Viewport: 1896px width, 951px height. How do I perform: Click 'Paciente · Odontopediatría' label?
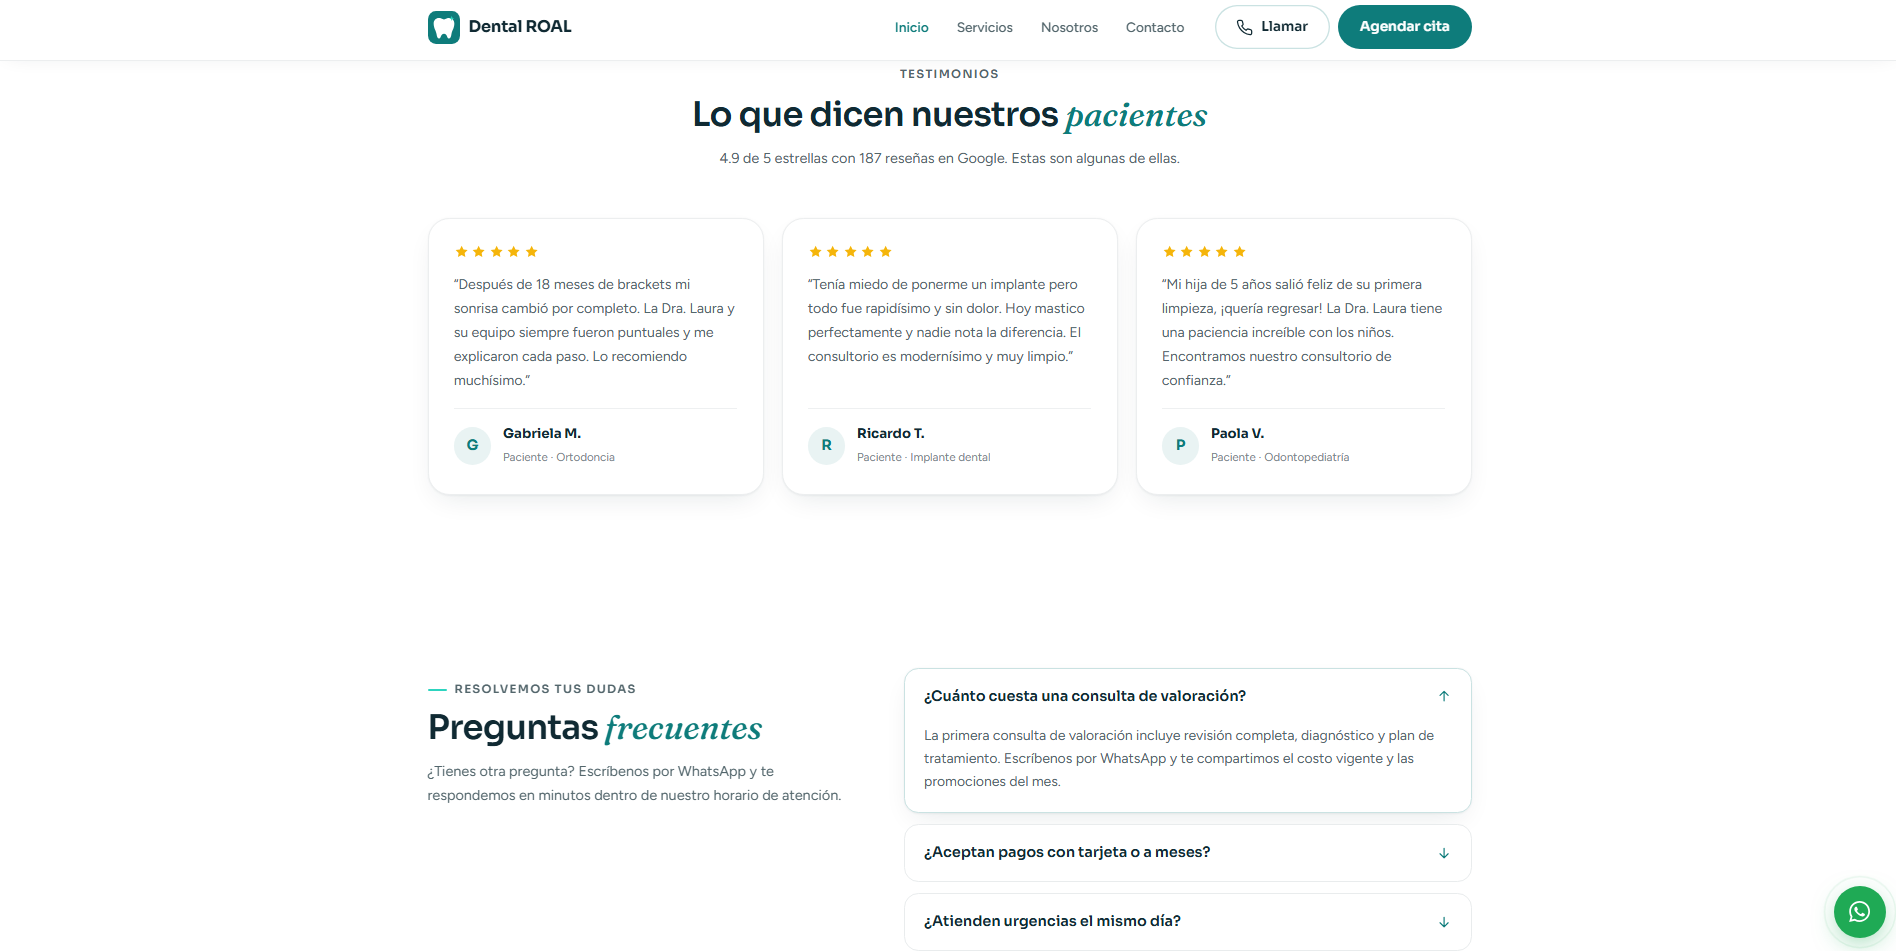coord(1280,457)
